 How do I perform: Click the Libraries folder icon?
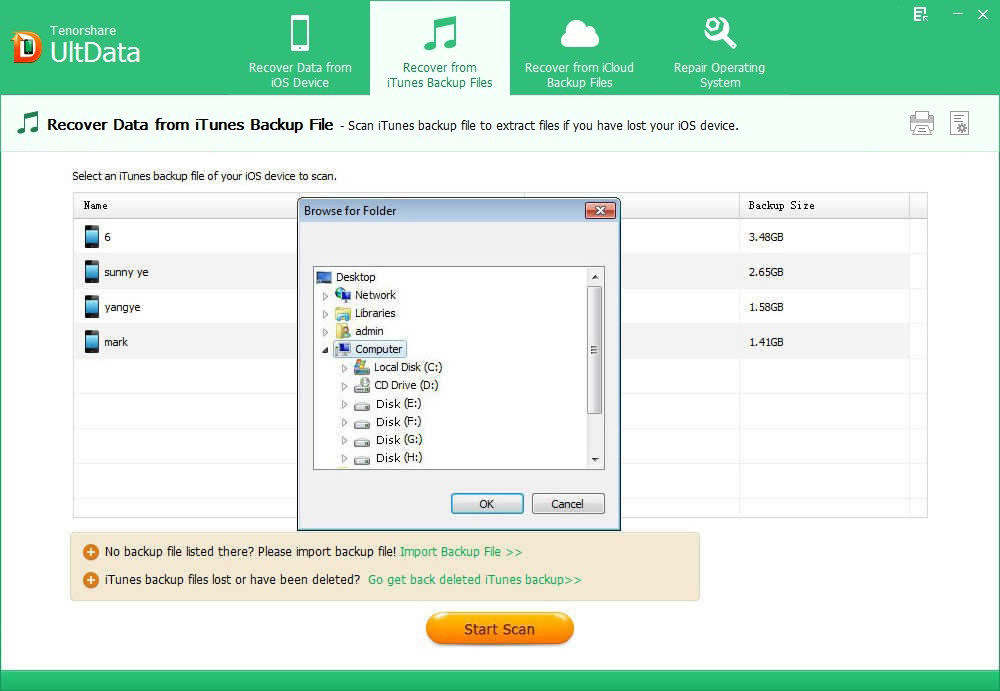coord(343,313)
